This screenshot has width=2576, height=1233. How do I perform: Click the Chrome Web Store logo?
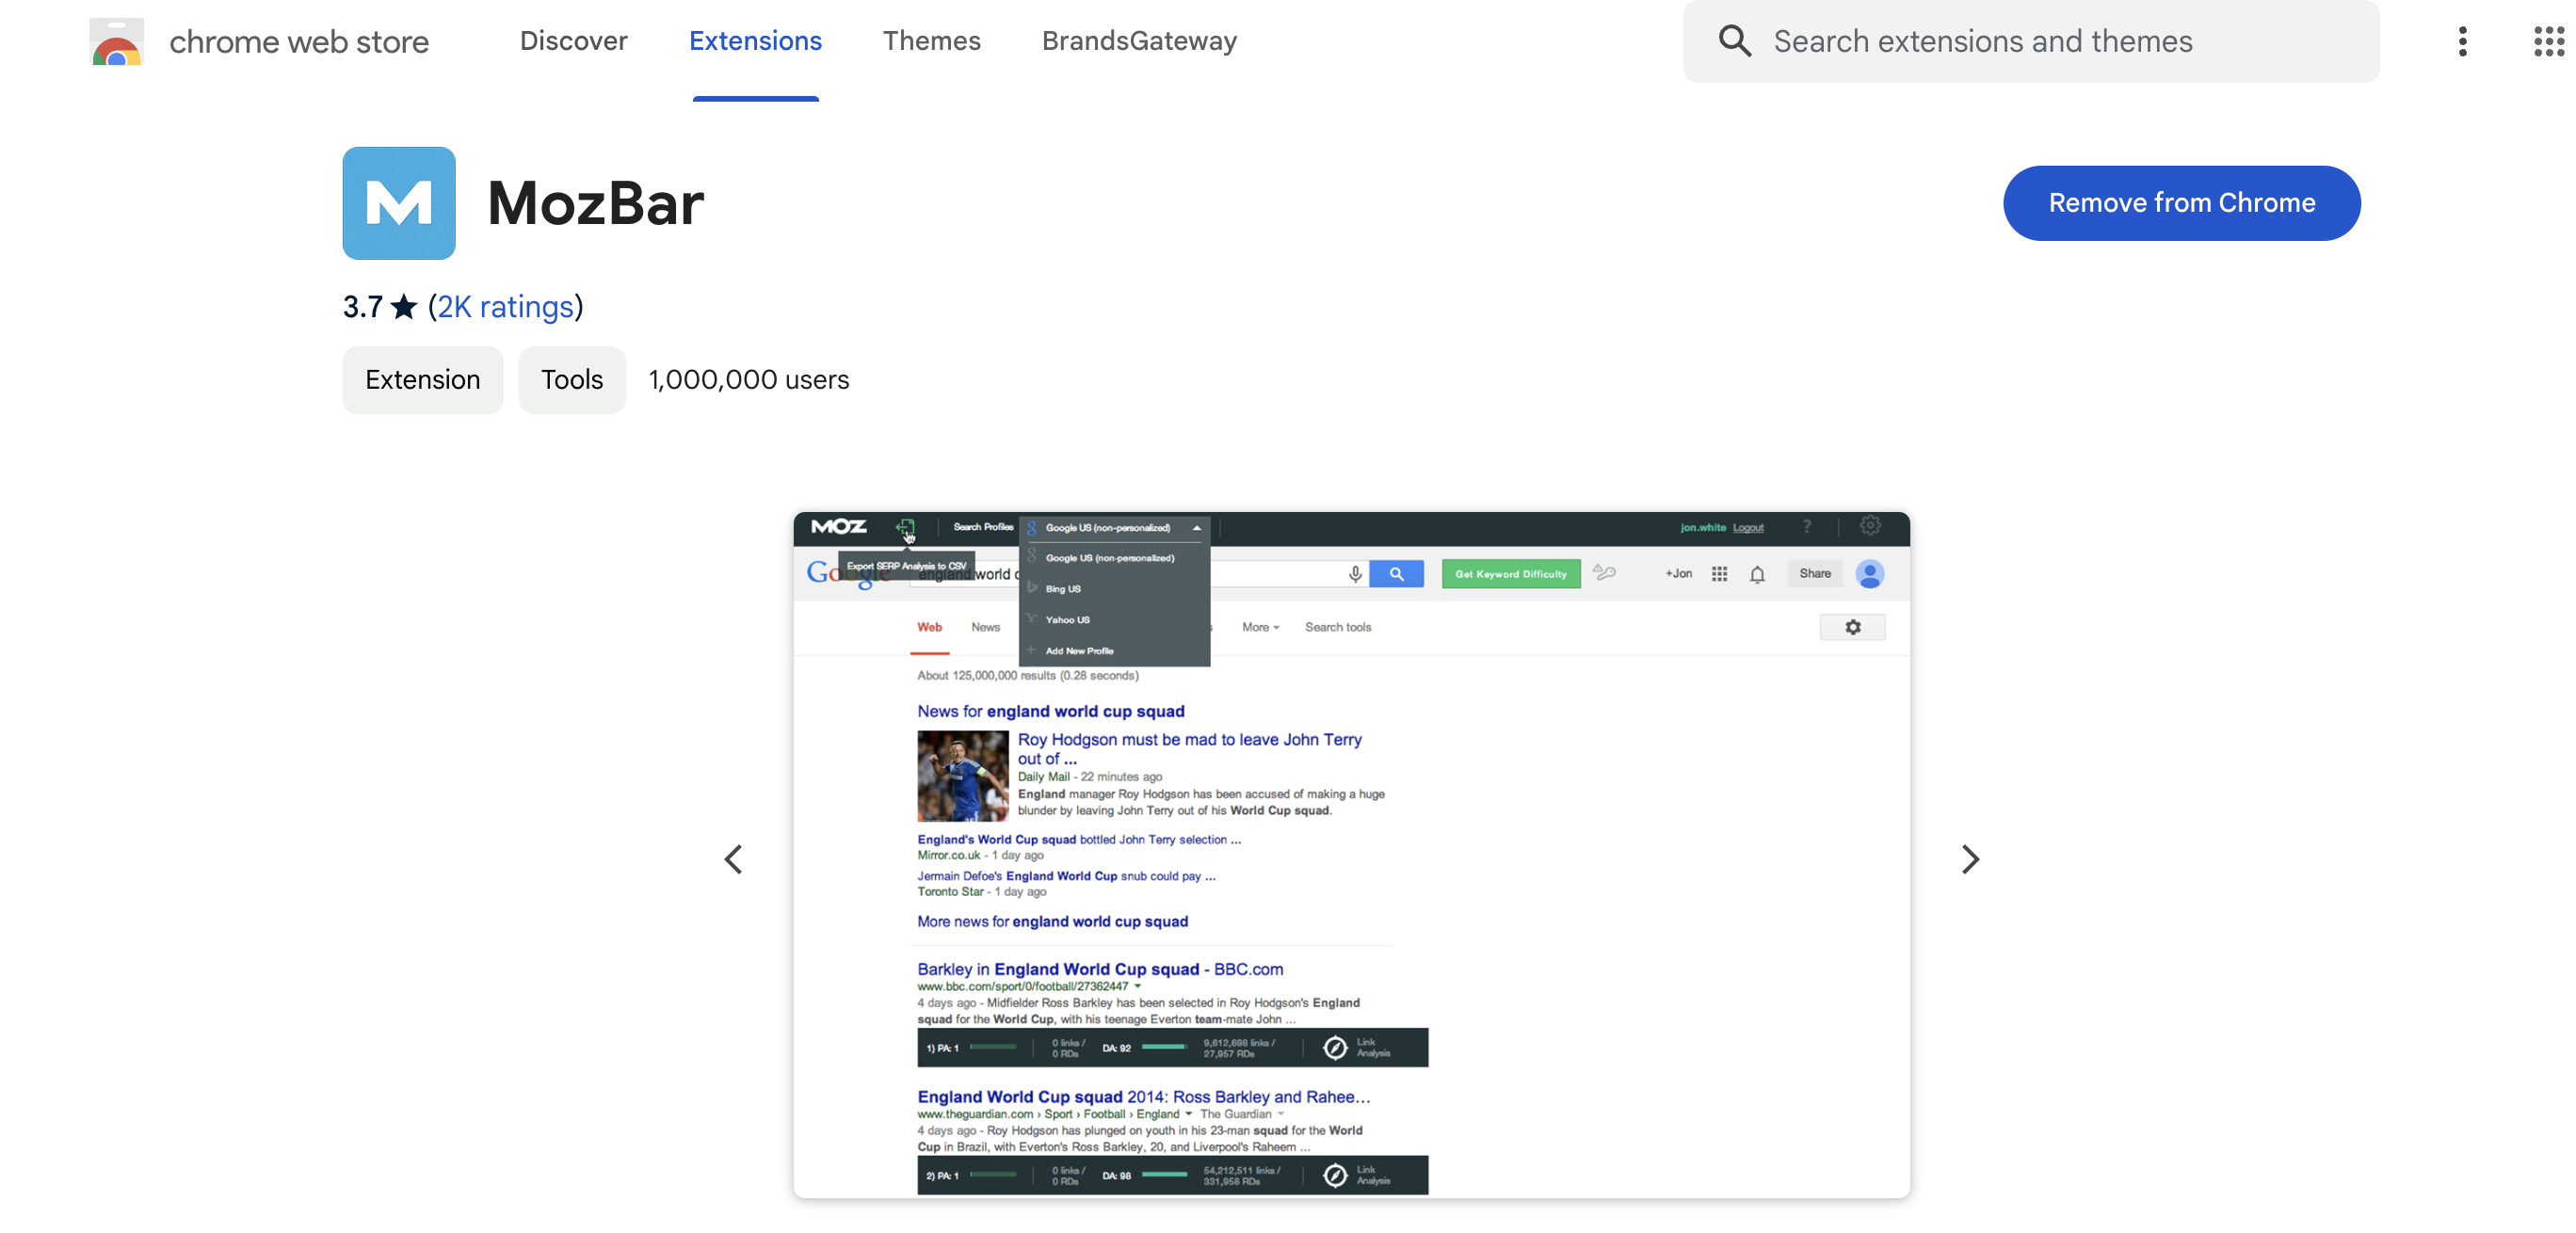click(x=116, y=41)
